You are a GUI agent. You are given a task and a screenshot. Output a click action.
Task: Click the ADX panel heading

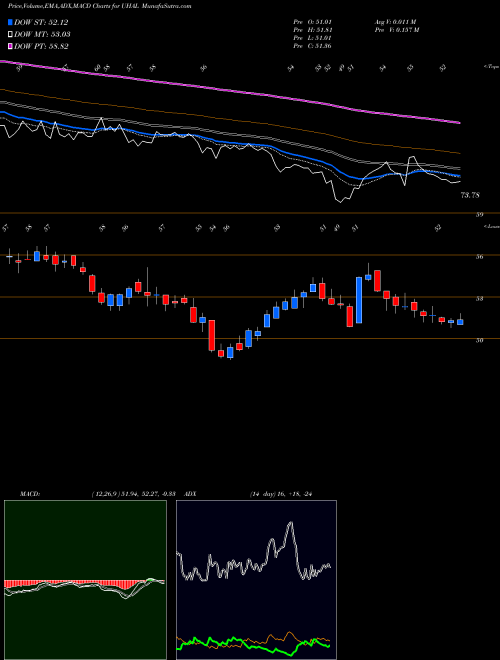tap(190, 494)
